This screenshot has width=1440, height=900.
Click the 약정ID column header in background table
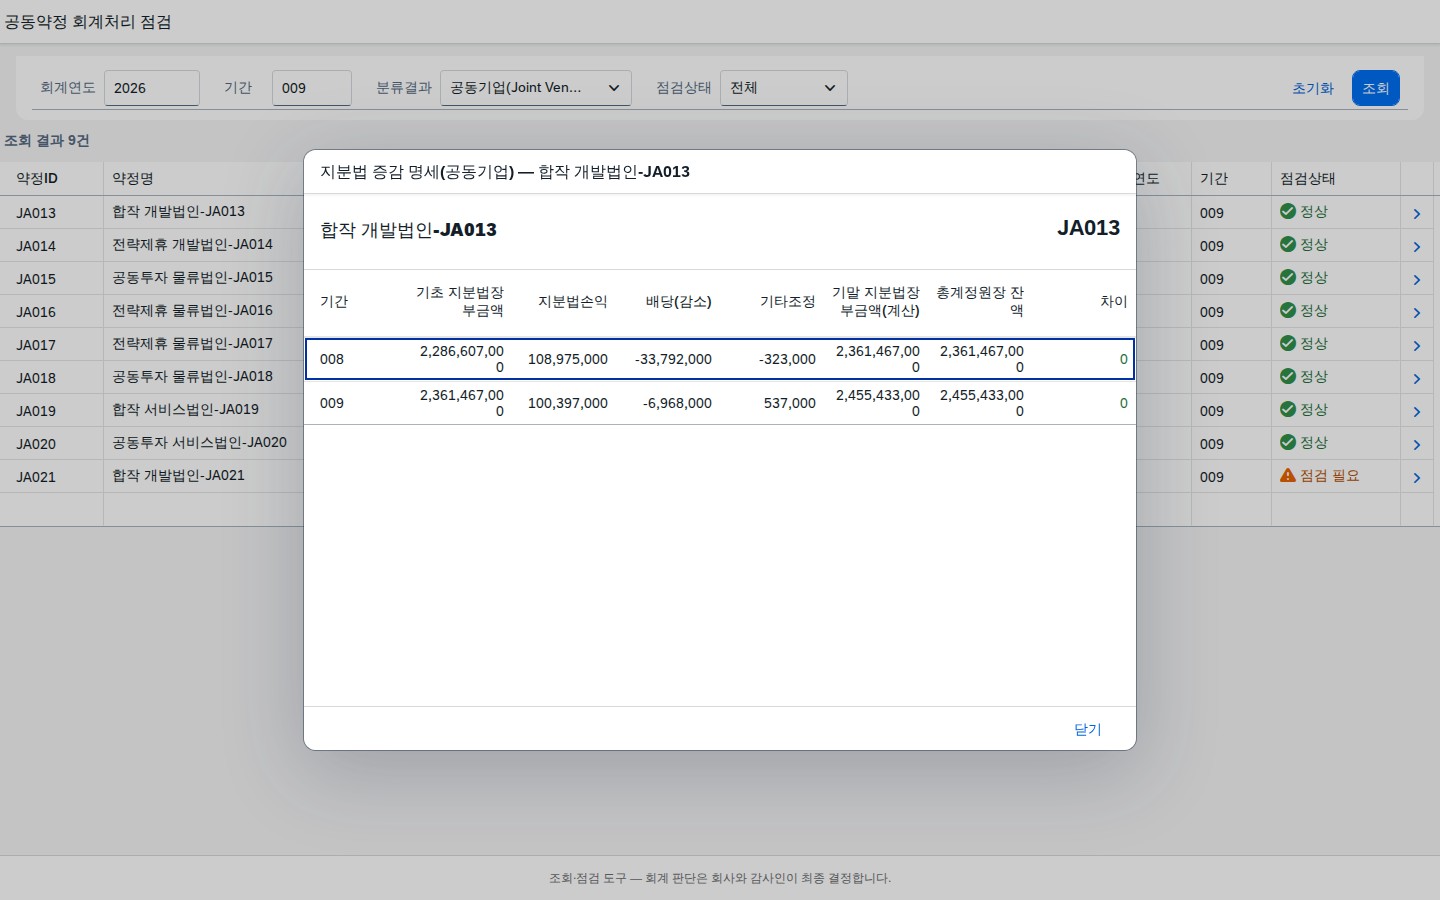coord(37,178)
